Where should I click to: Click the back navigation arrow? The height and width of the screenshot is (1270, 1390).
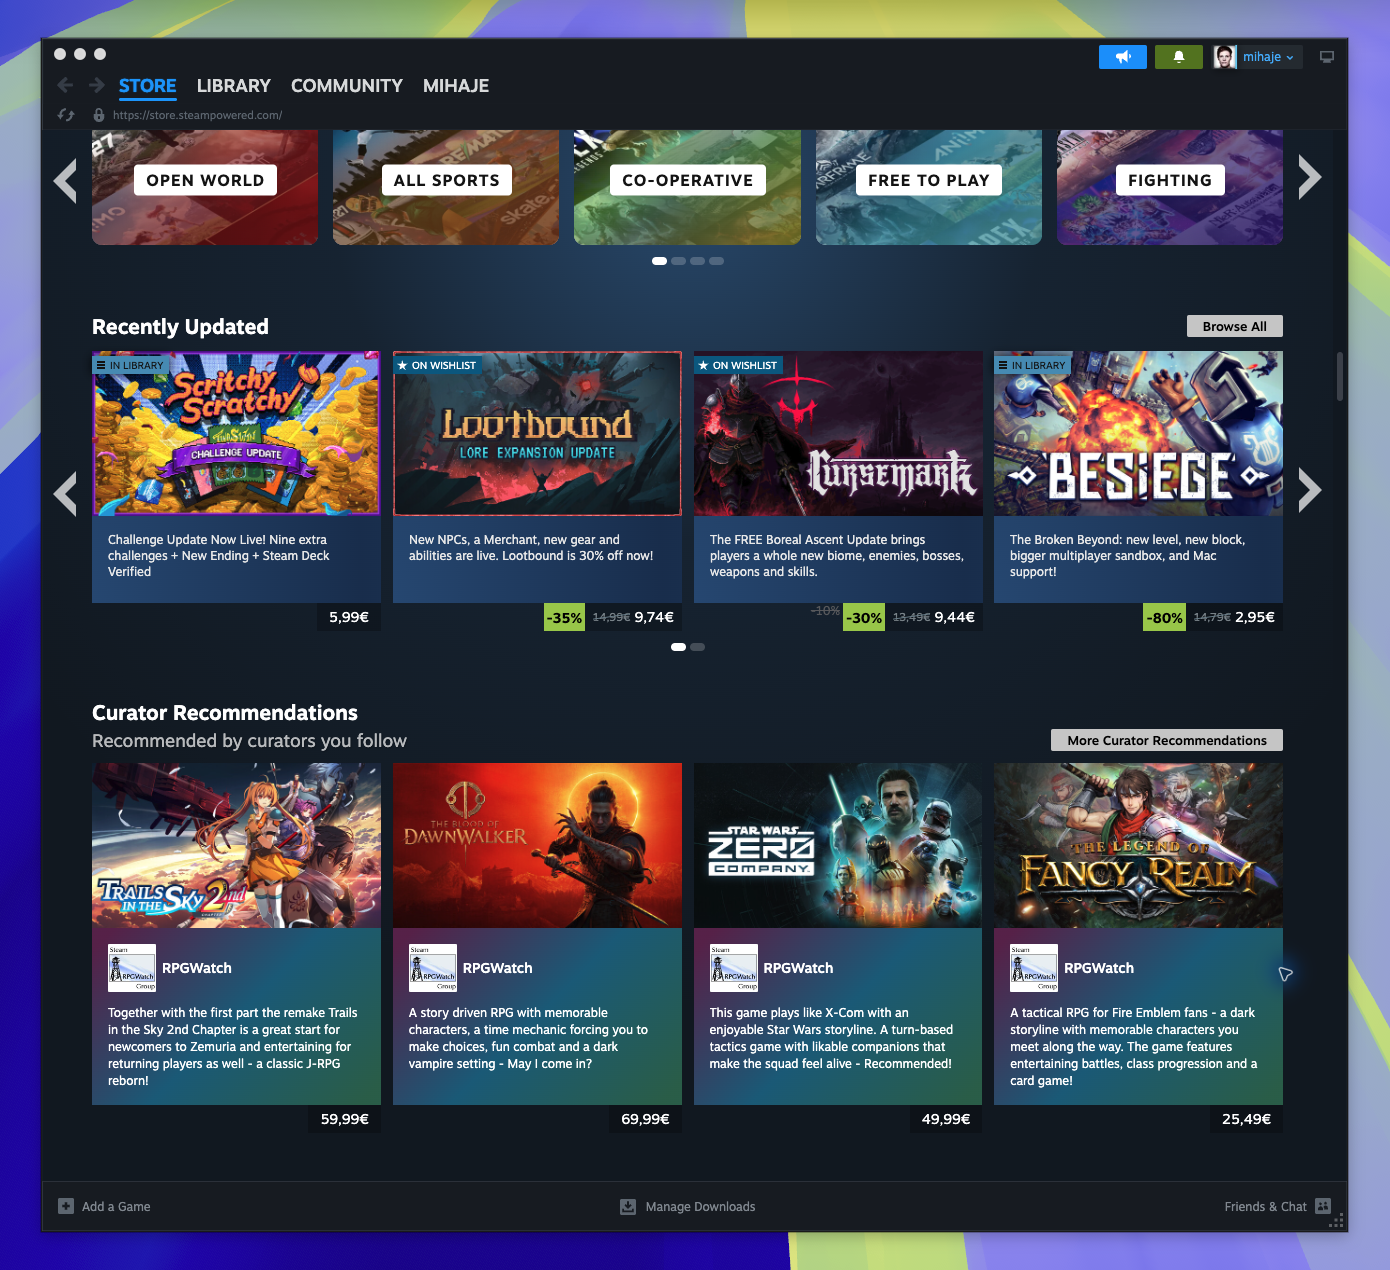tap(65, 85)
